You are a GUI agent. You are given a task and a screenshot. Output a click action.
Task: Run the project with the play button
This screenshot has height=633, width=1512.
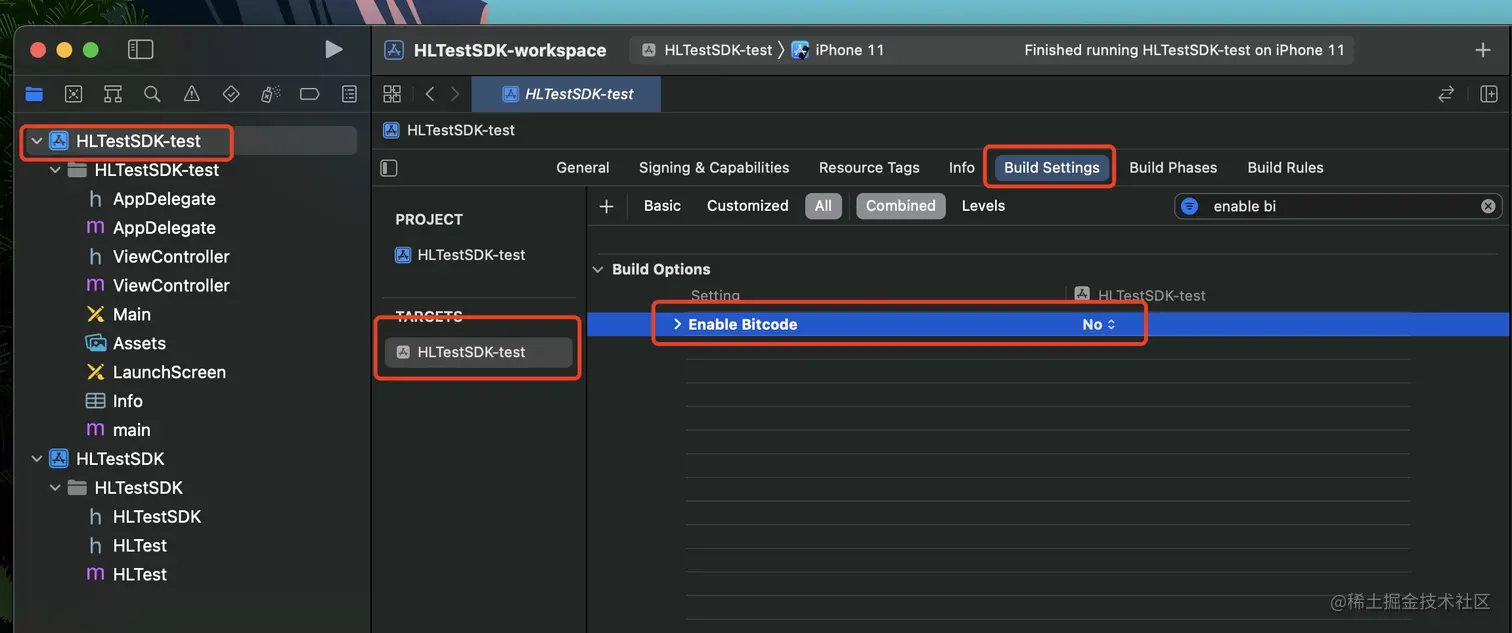point(334,50)
